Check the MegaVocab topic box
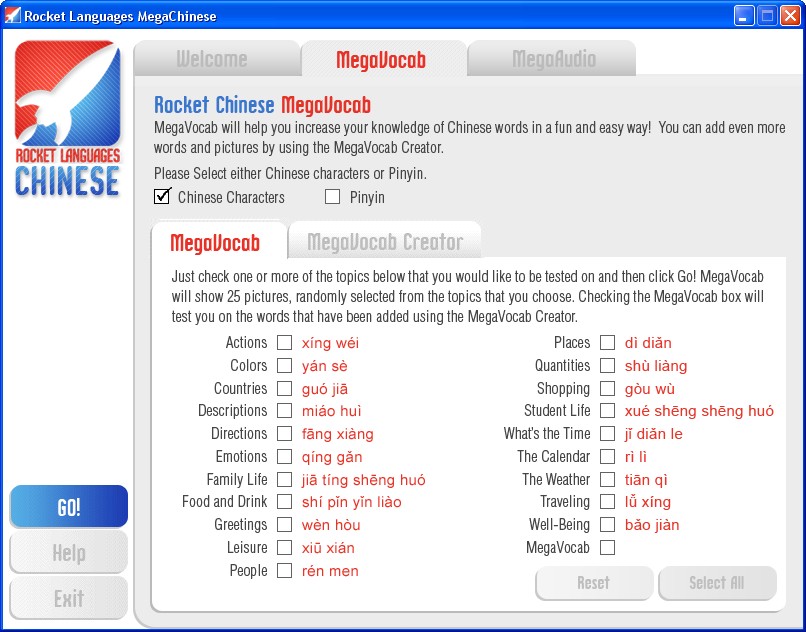The image size is (806, 632). [608, 548]
